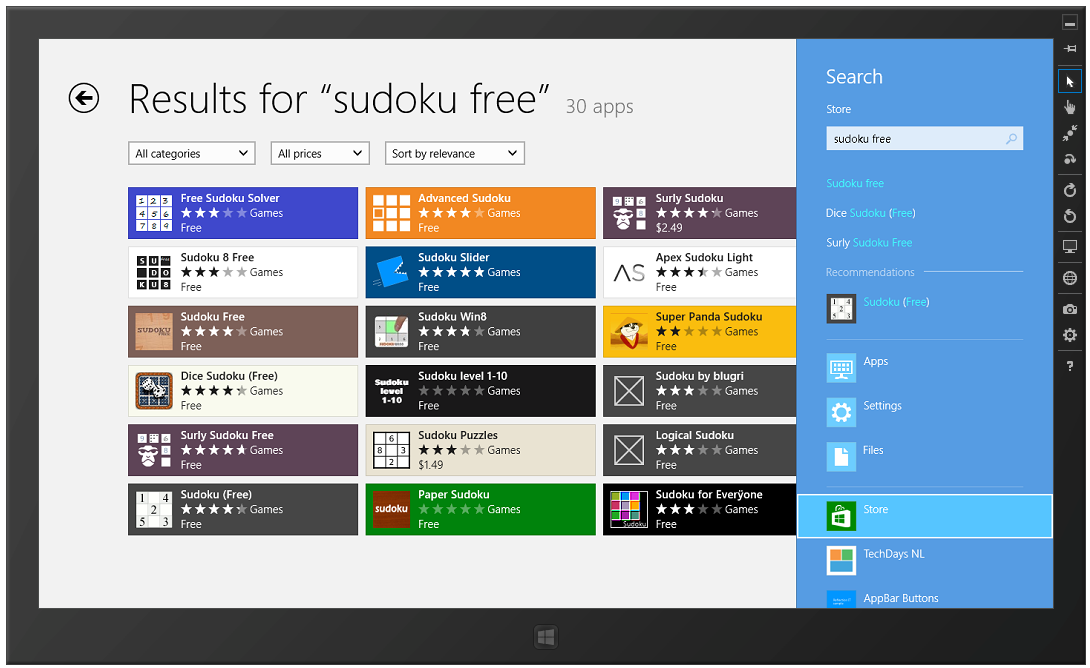Open the Advanced Sudoku orange grid icon
The width and height of the screenshot is (1090, 668).
(391, 213)
